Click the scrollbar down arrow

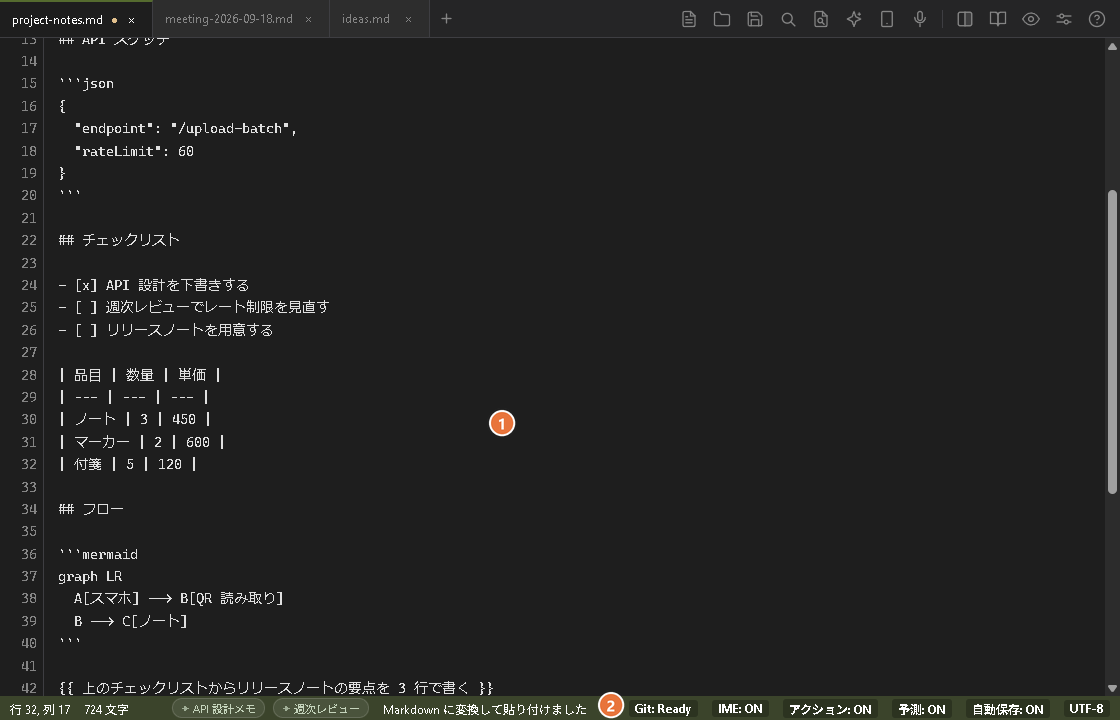pos(1112,689)
